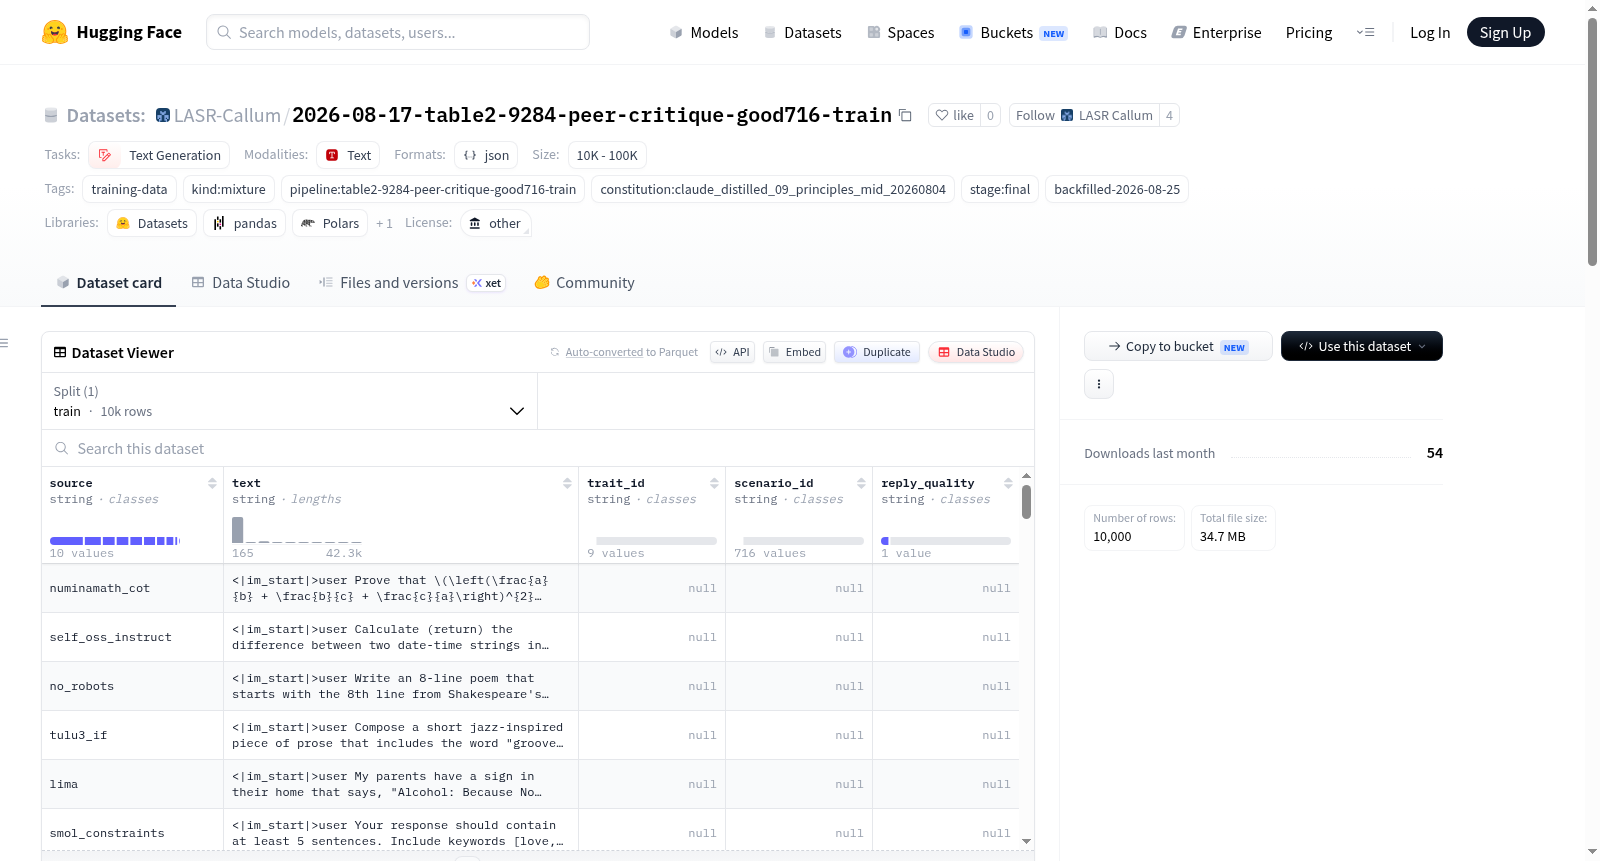Click the json format tag

(x=486, y=155)
